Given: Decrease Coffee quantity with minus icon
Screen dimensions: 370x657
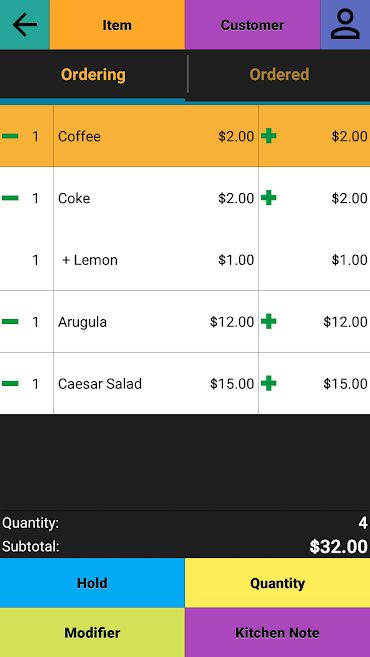Looking at the screenshot, I should pyautogui.click(x=10, y=136).
